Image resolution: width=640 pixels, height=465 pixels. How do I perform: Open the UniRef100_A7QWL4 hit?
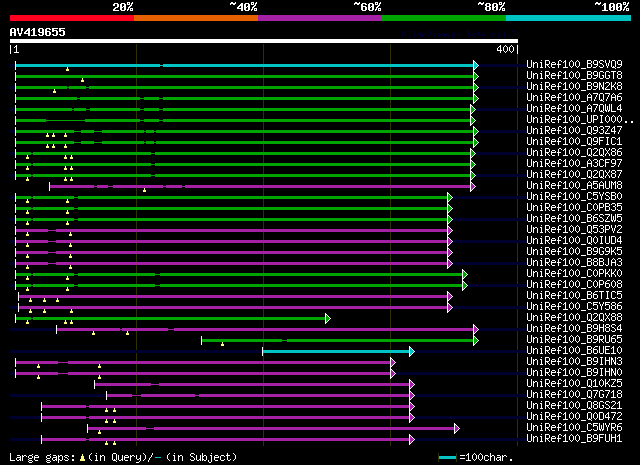(574, 109)
